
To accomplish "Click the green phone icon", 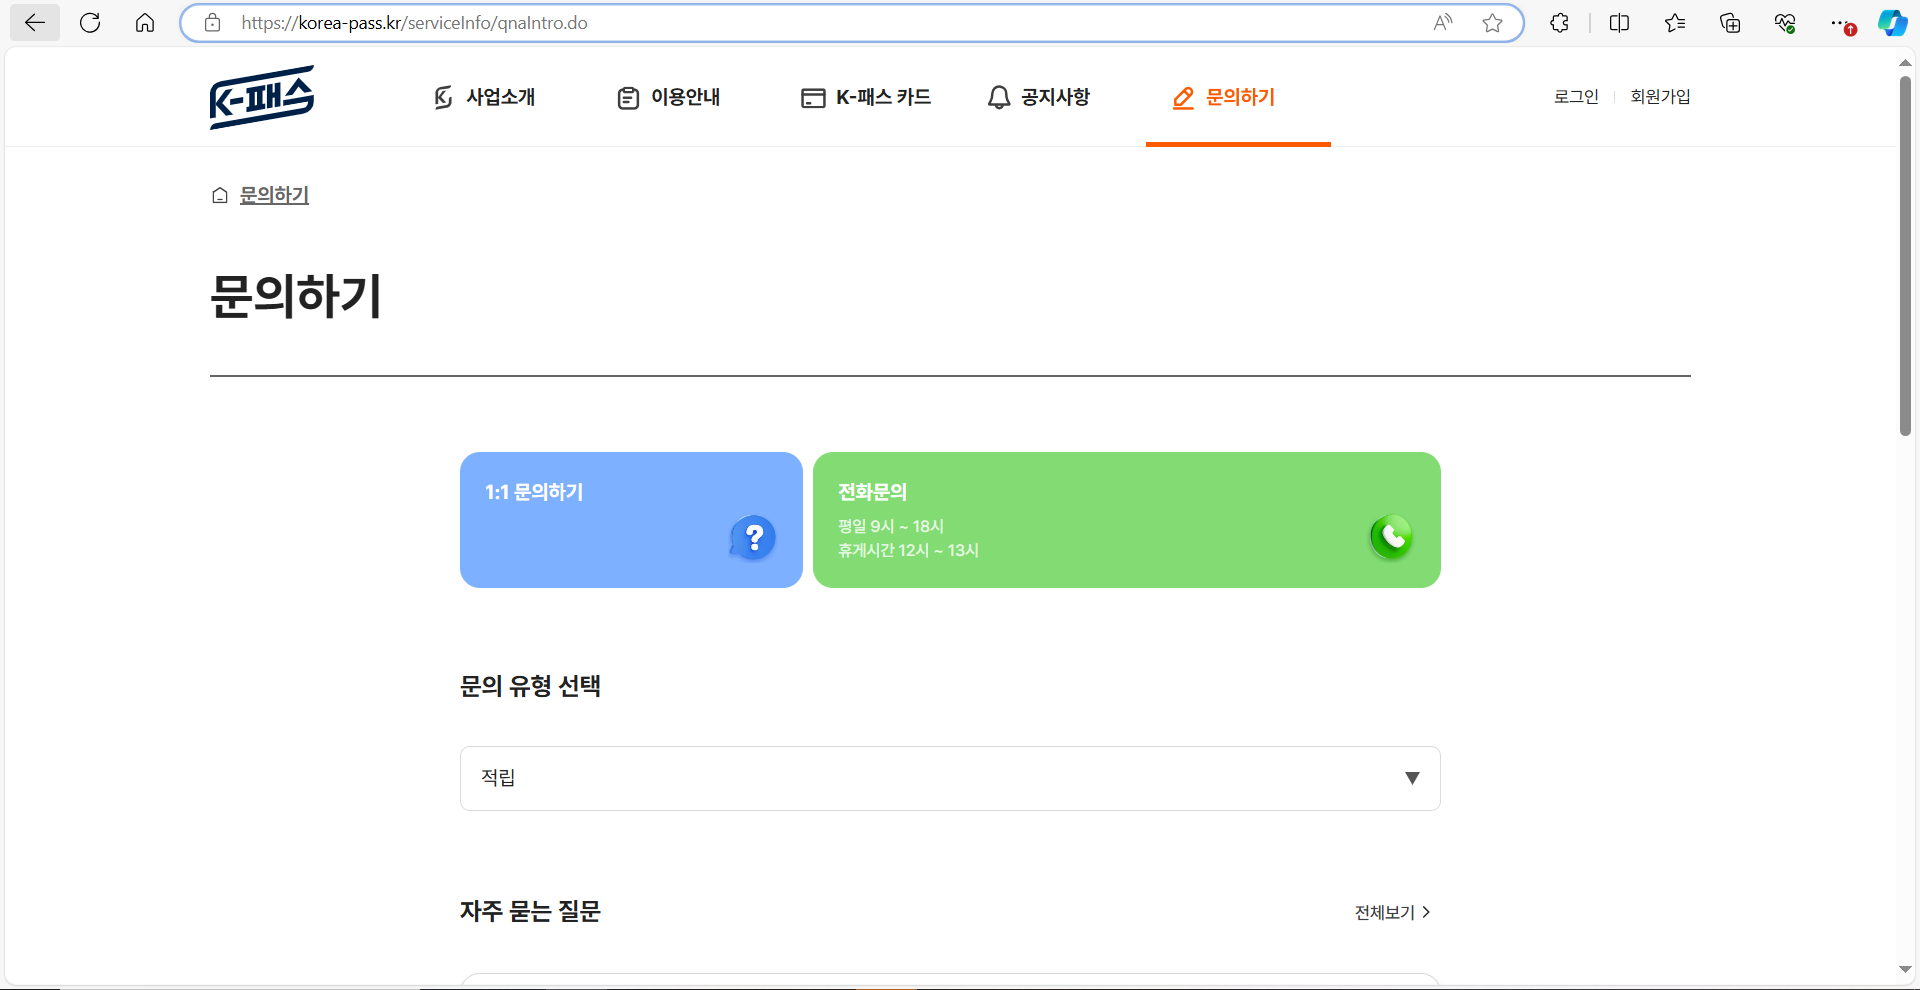I will click(x=1391, y=537).
